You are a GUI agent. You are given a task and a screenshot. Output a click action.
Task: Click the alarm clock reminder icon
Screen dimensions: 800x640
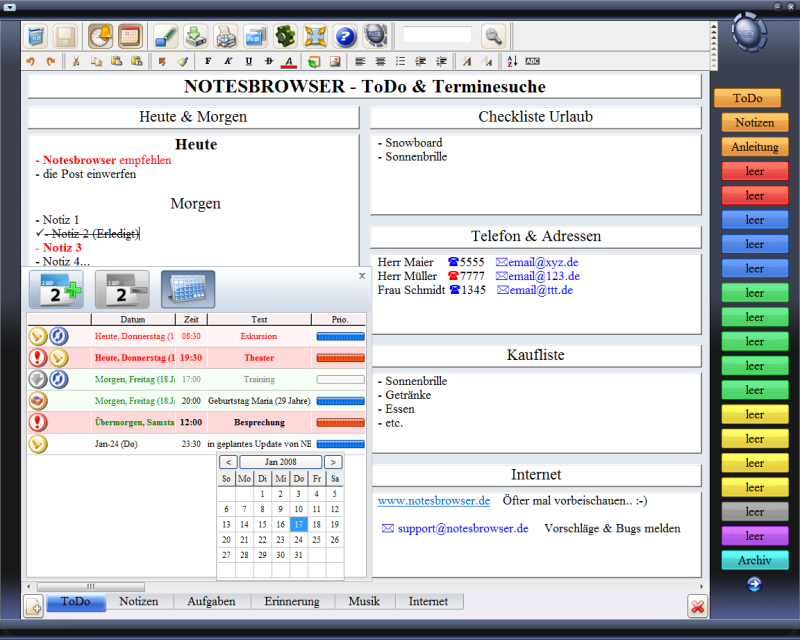click(x=100, y=37)
